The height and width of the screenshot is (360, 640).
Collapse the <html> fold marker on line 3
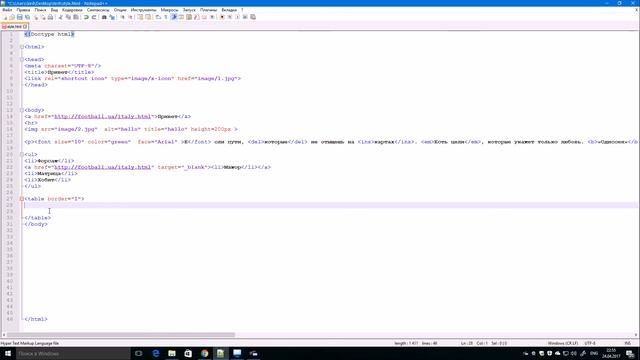[22, 47]
